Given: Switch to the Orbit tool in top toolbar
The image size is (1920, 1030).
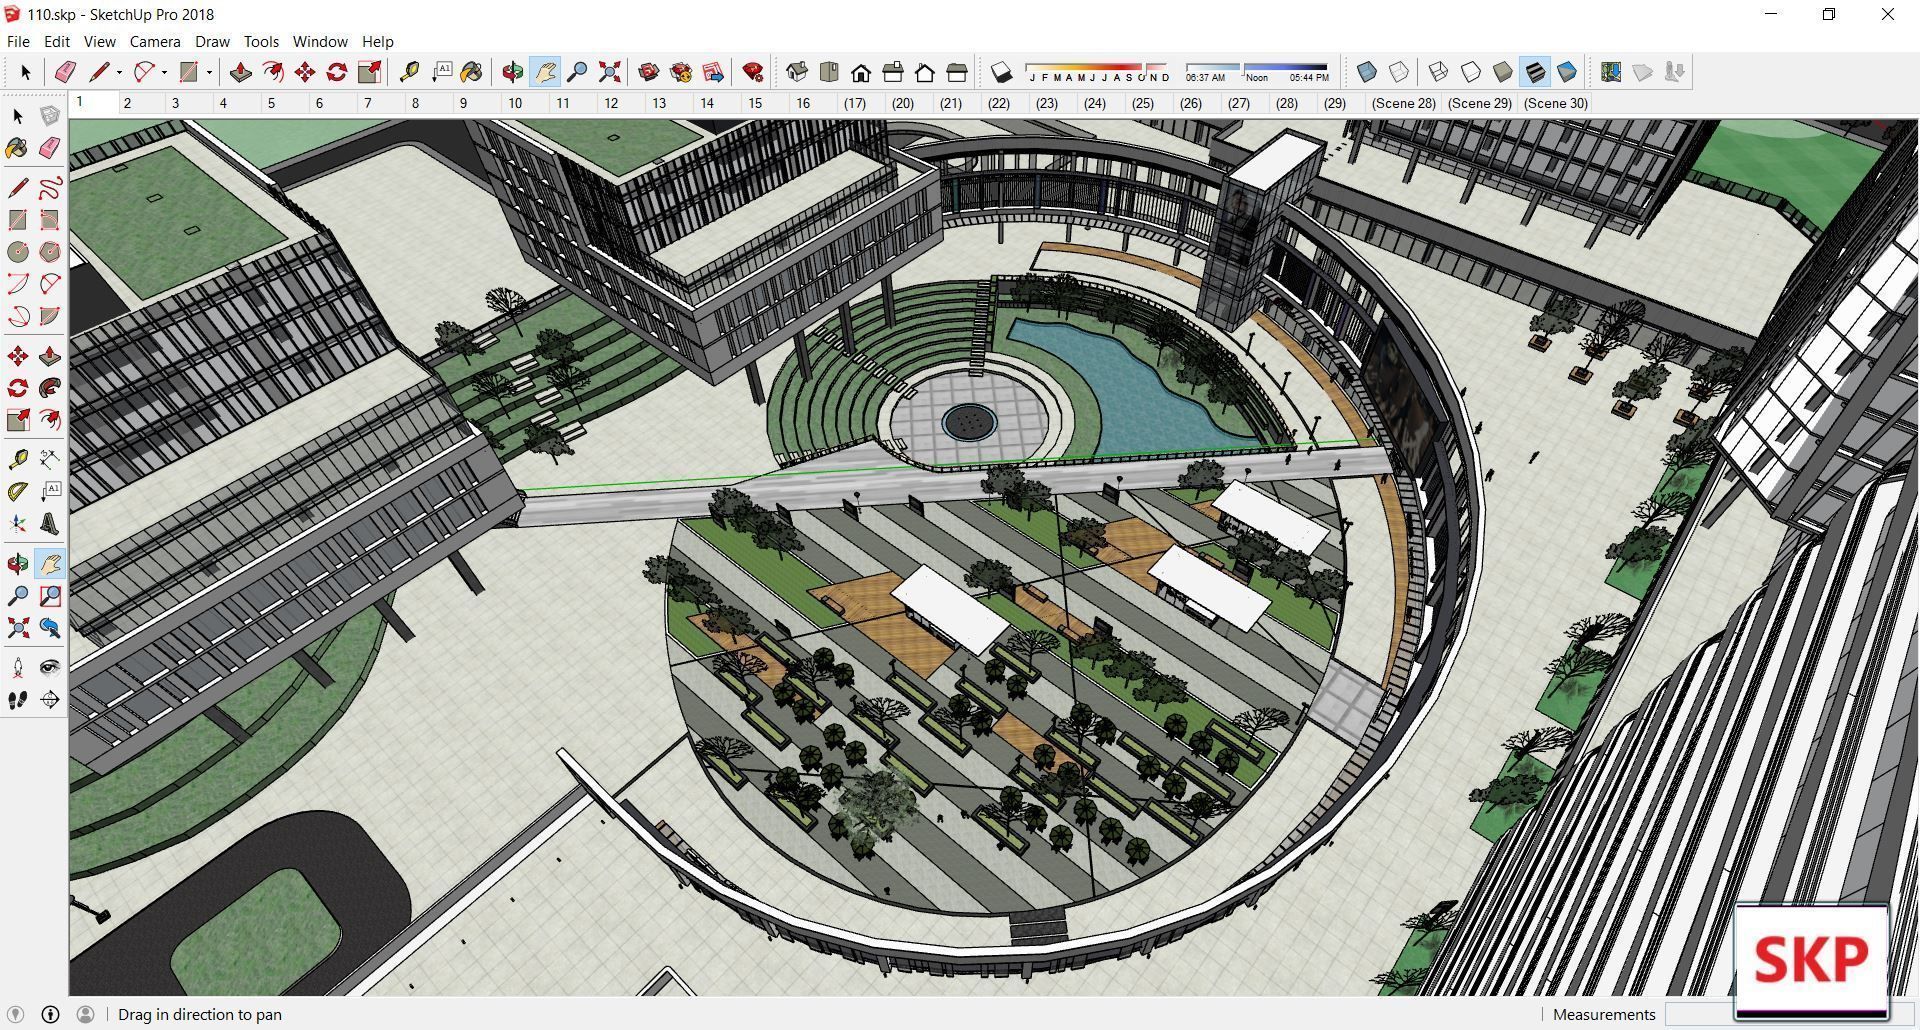Looking at the screenshot, I should (513, 72).
